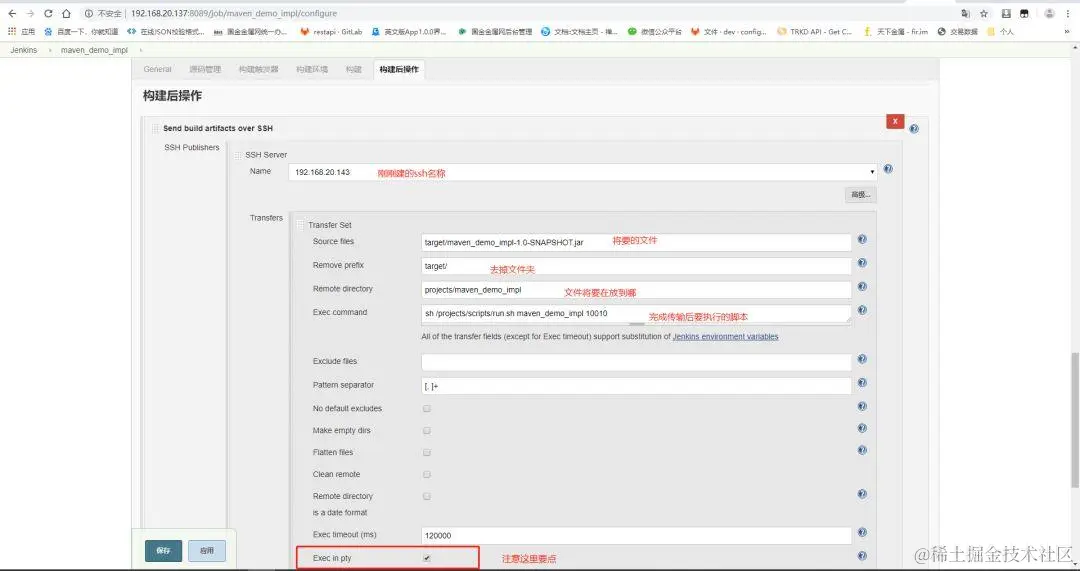
Task: Edit the Exec command text area
Action: coord(636,313)
